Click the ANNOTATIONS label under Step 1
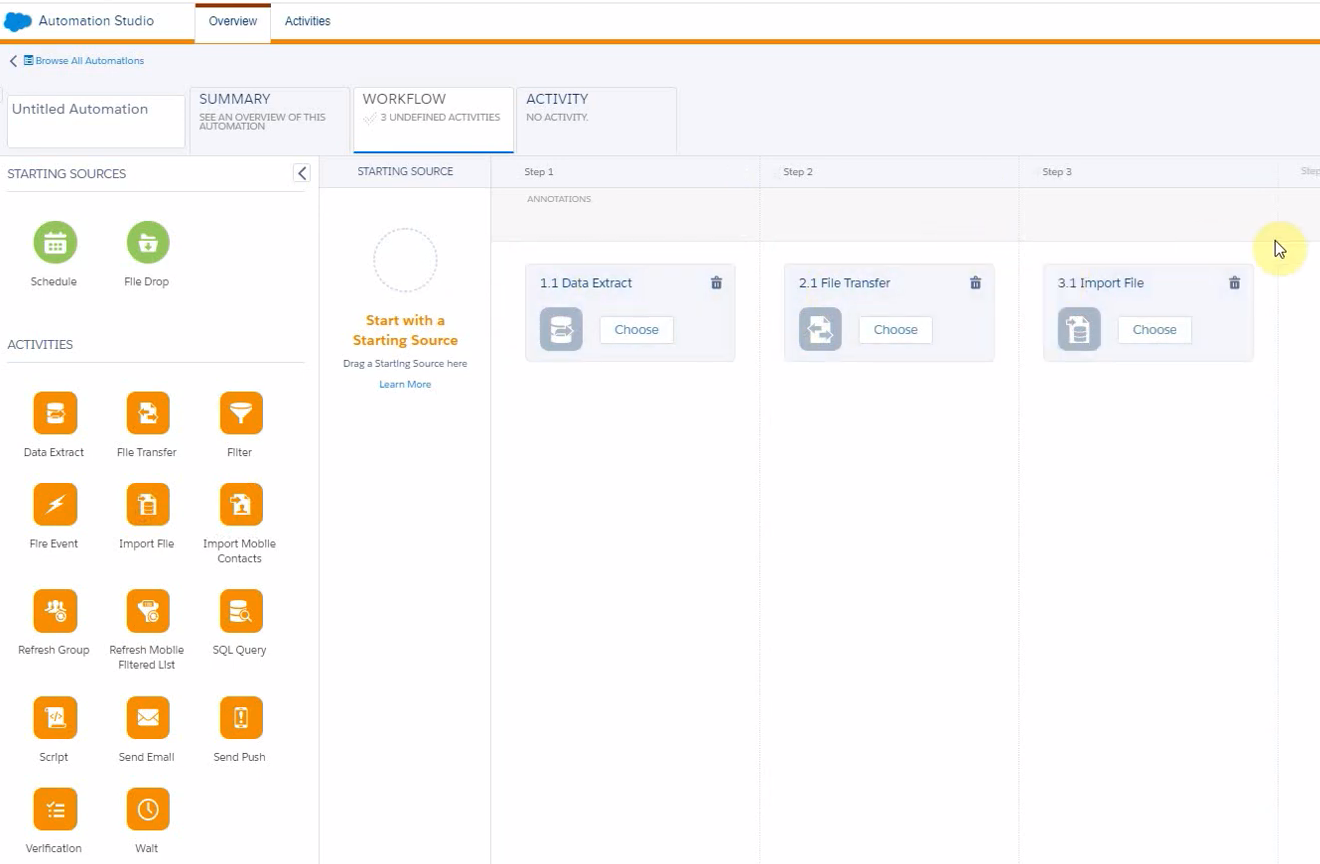 point(559,199)
